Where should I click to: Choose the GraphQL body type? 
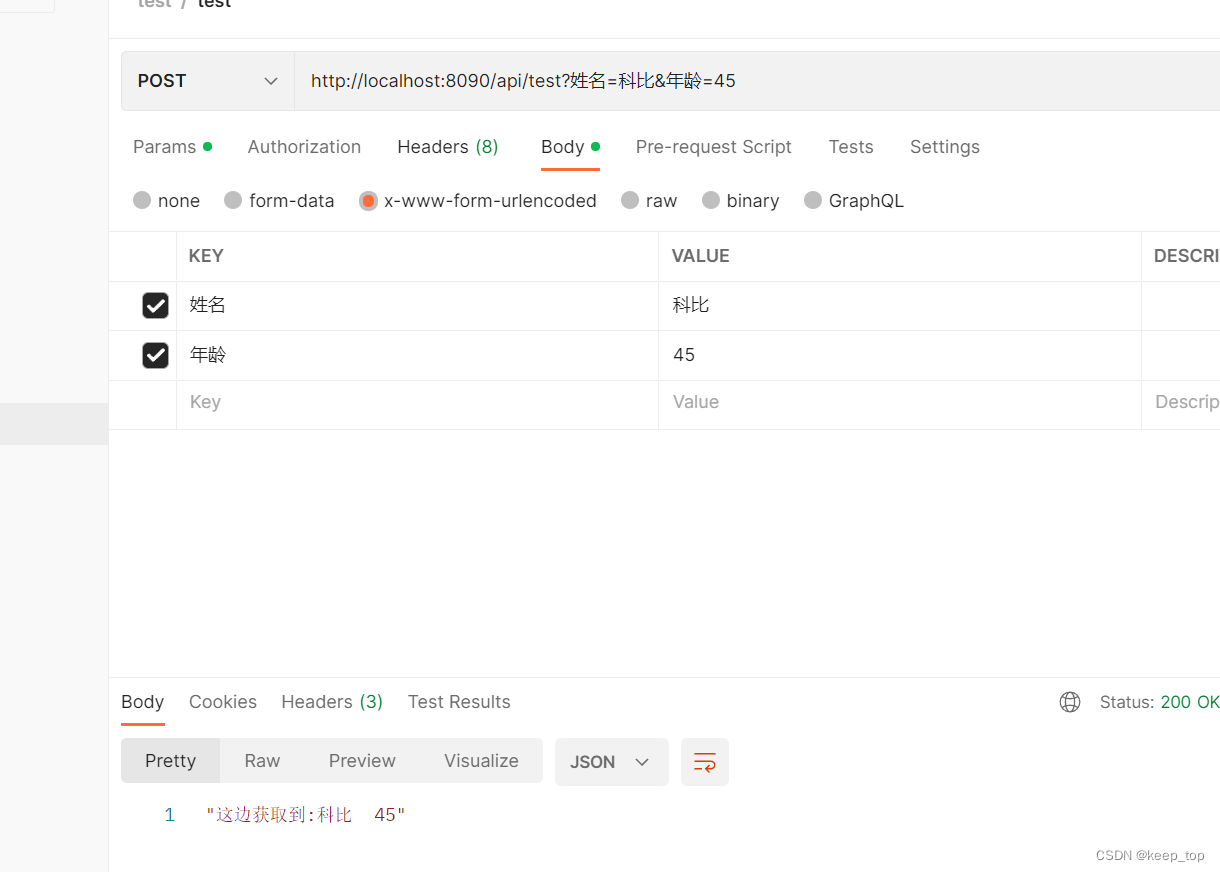pos(854,200)
